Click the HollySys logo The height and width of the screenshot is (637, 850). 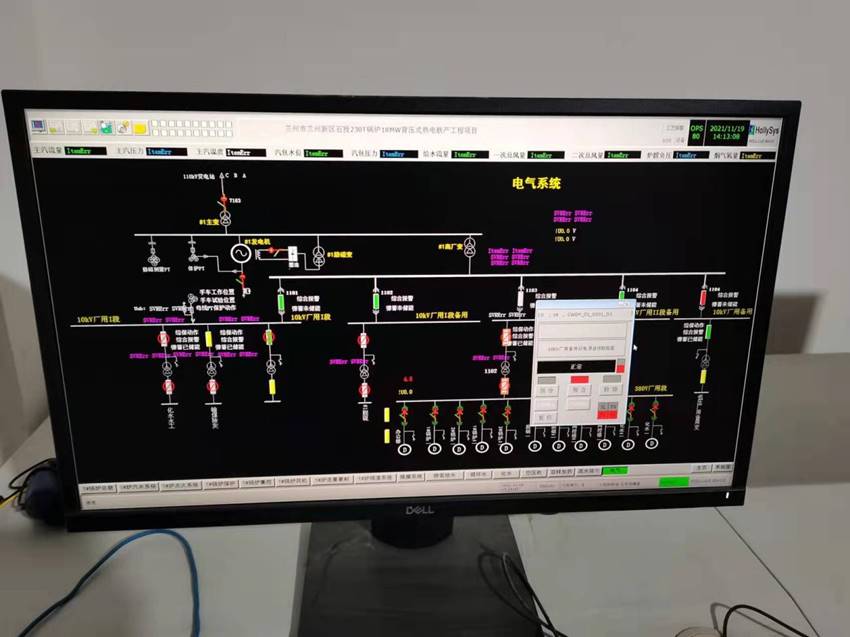(x=758, y=131)
